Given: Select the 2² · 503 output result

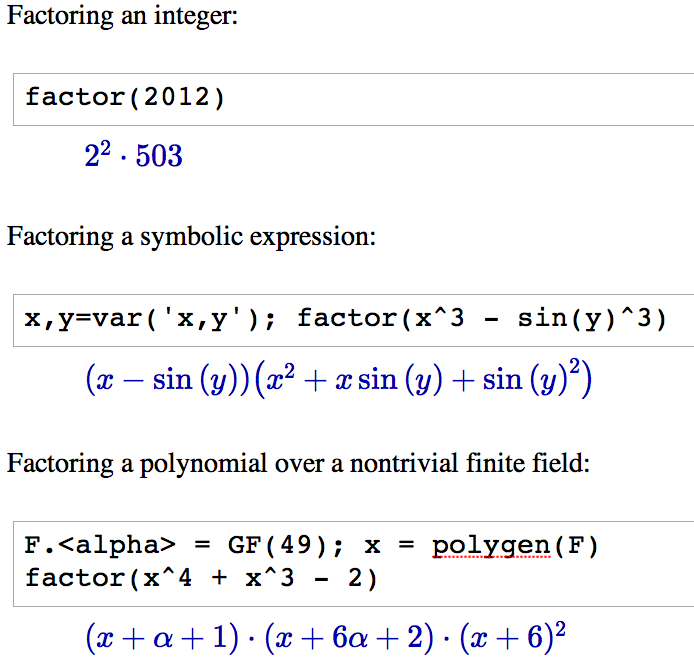Looking at the screenshot, I should [133, 155].
